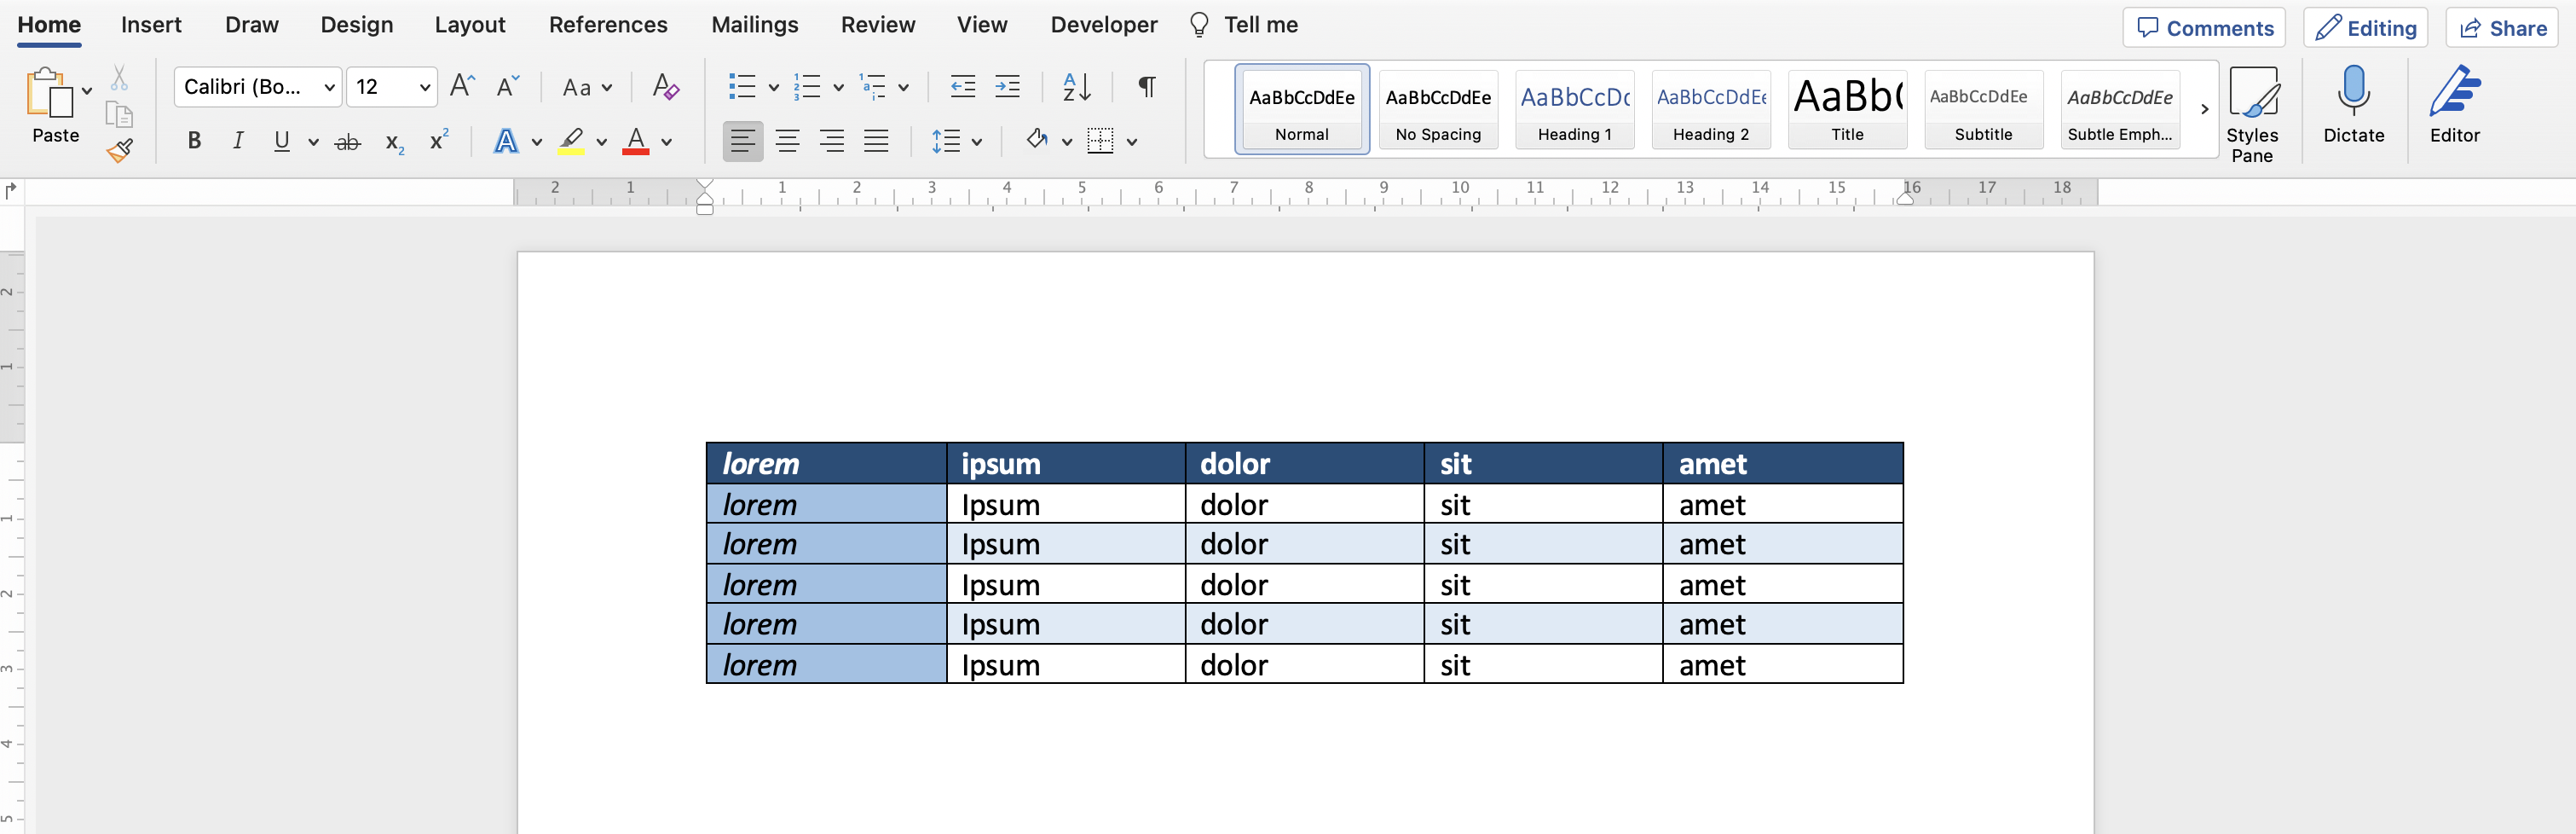Toggle bold formatting
Screen dimensions: 2576x834
click(194, 141)
